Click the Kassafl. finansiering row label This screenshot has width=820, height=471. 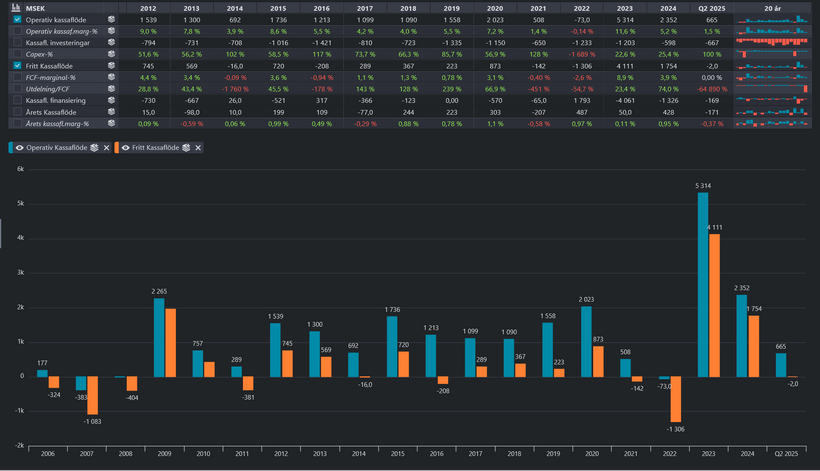pos(61,101)
